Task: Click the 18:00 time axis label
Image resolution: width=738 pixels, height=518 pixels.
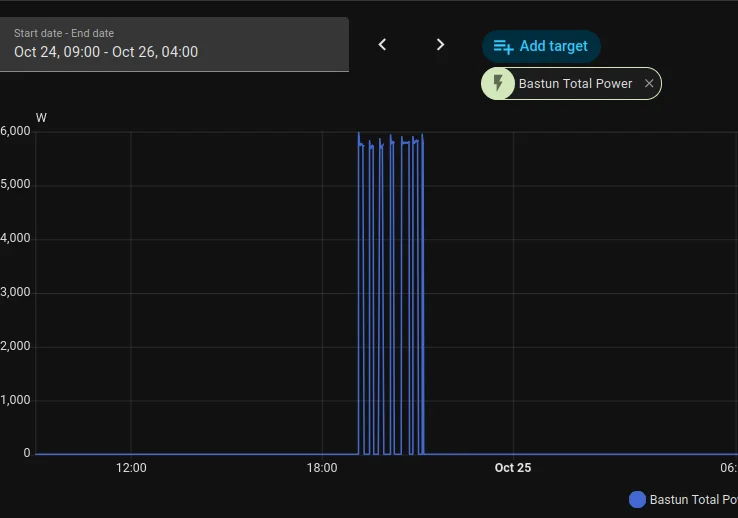Action: [x=322, y=468]
